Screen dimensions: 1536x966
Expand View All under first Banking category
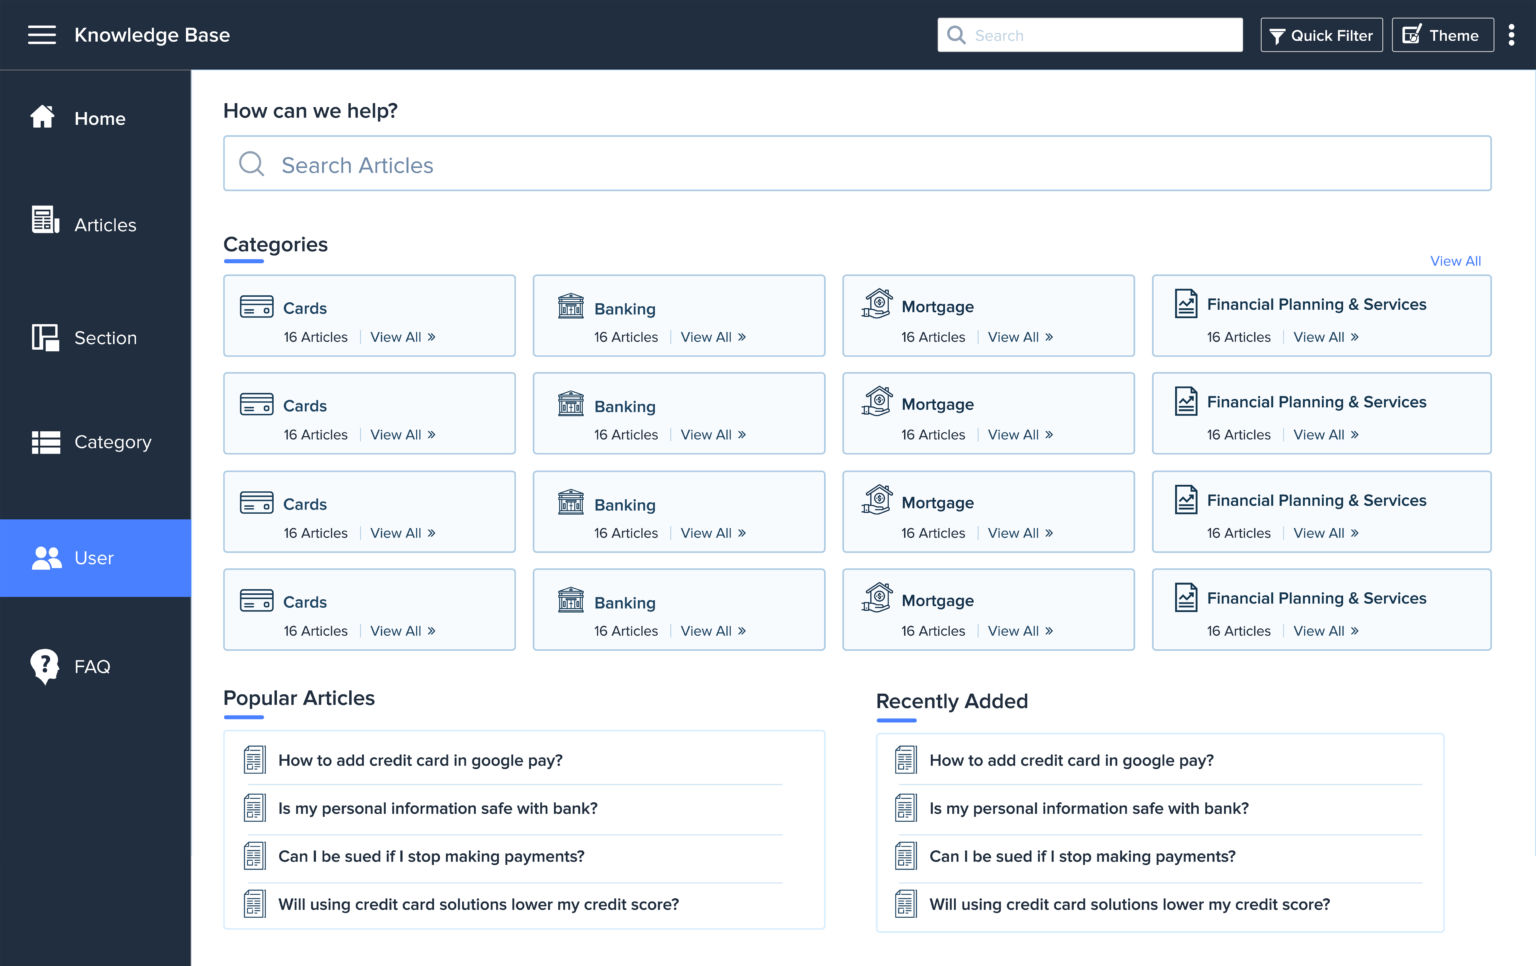point(713,338)
